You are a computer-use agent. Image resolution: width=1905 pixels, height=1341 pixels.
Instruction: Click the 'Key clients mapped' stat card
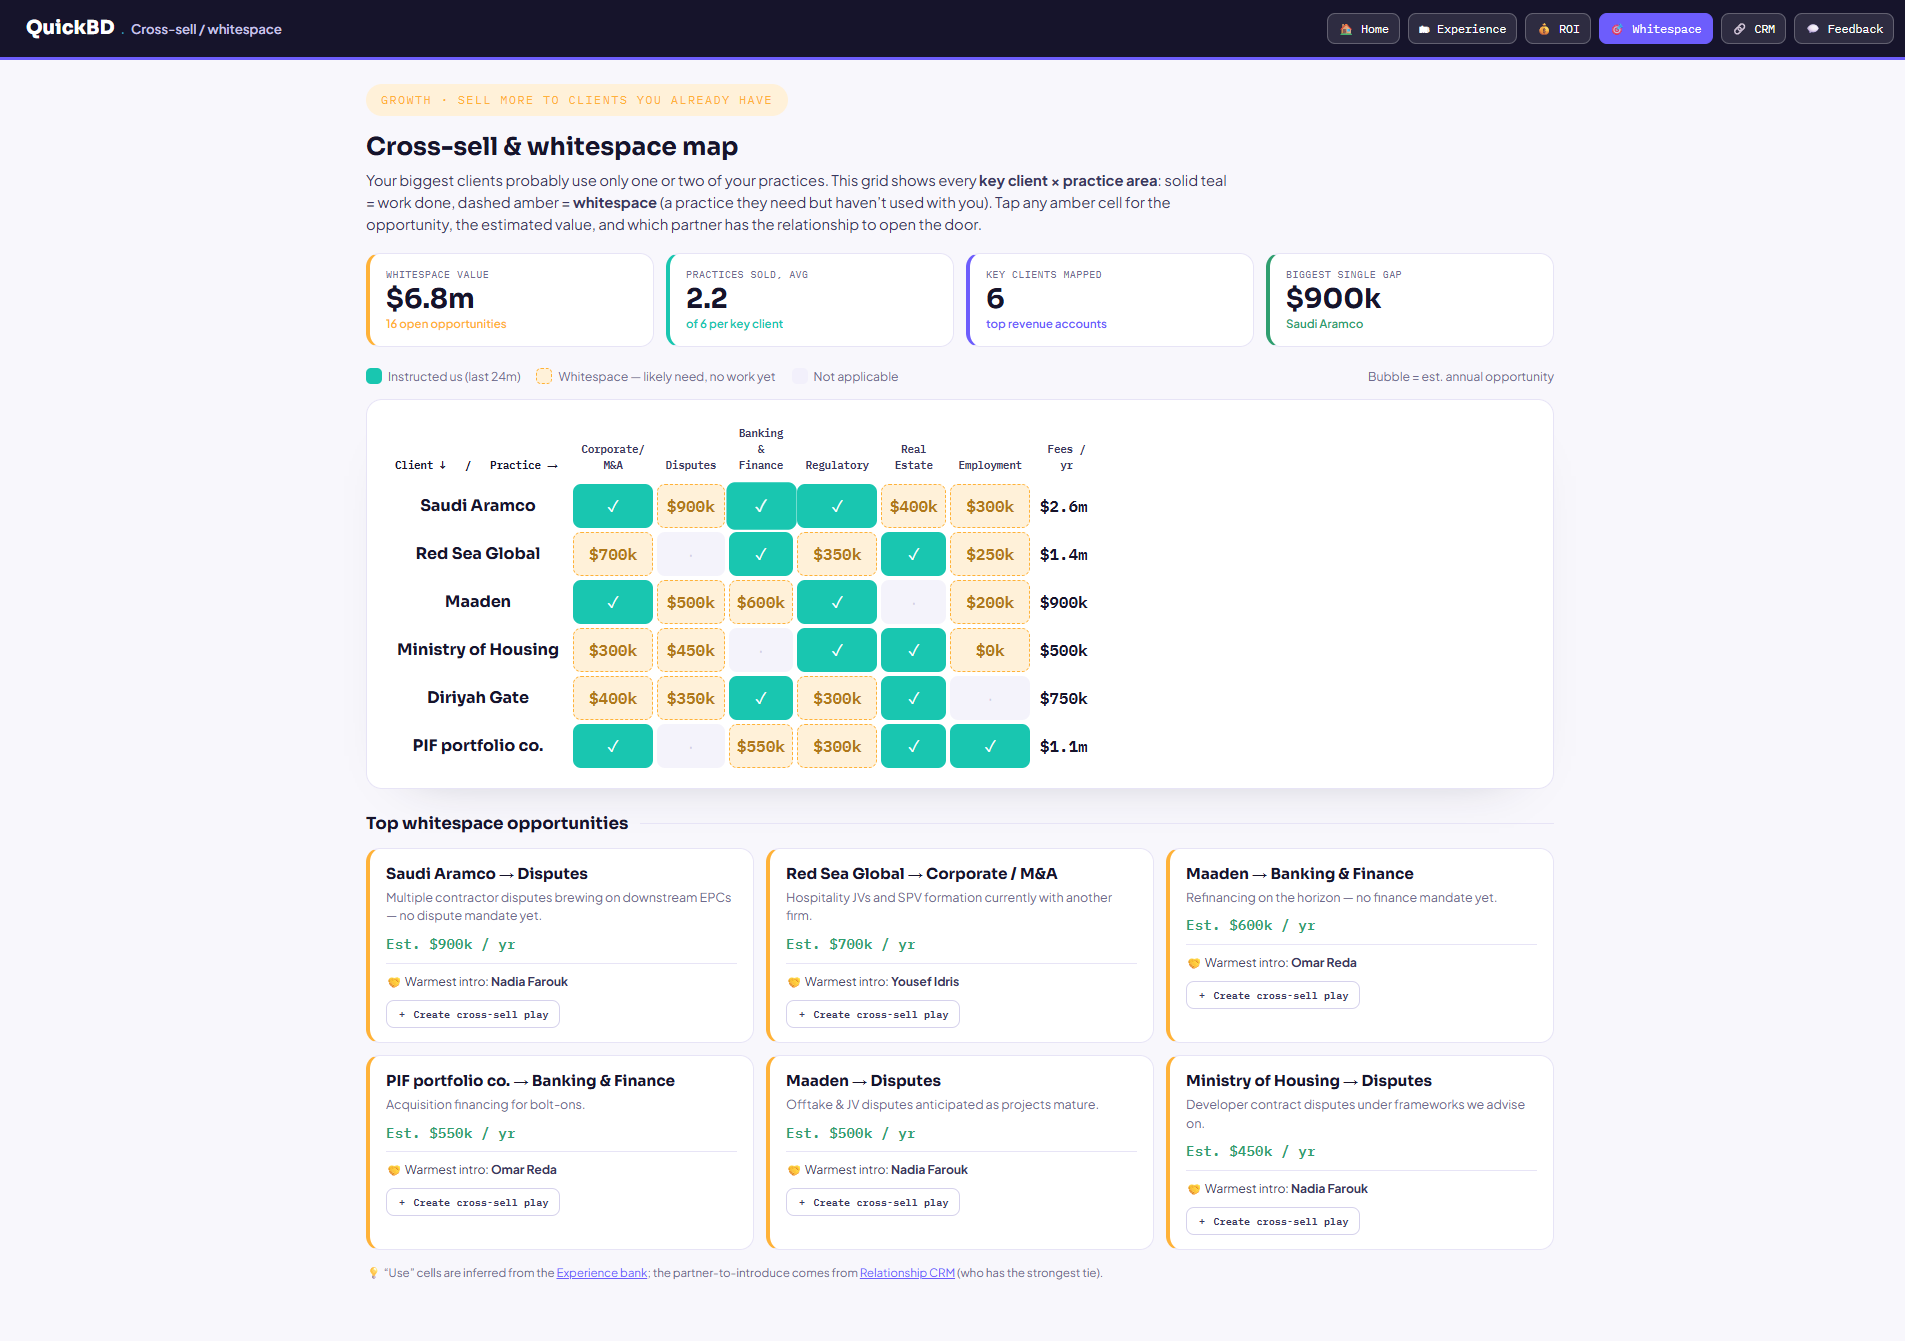click(1110, 300)
